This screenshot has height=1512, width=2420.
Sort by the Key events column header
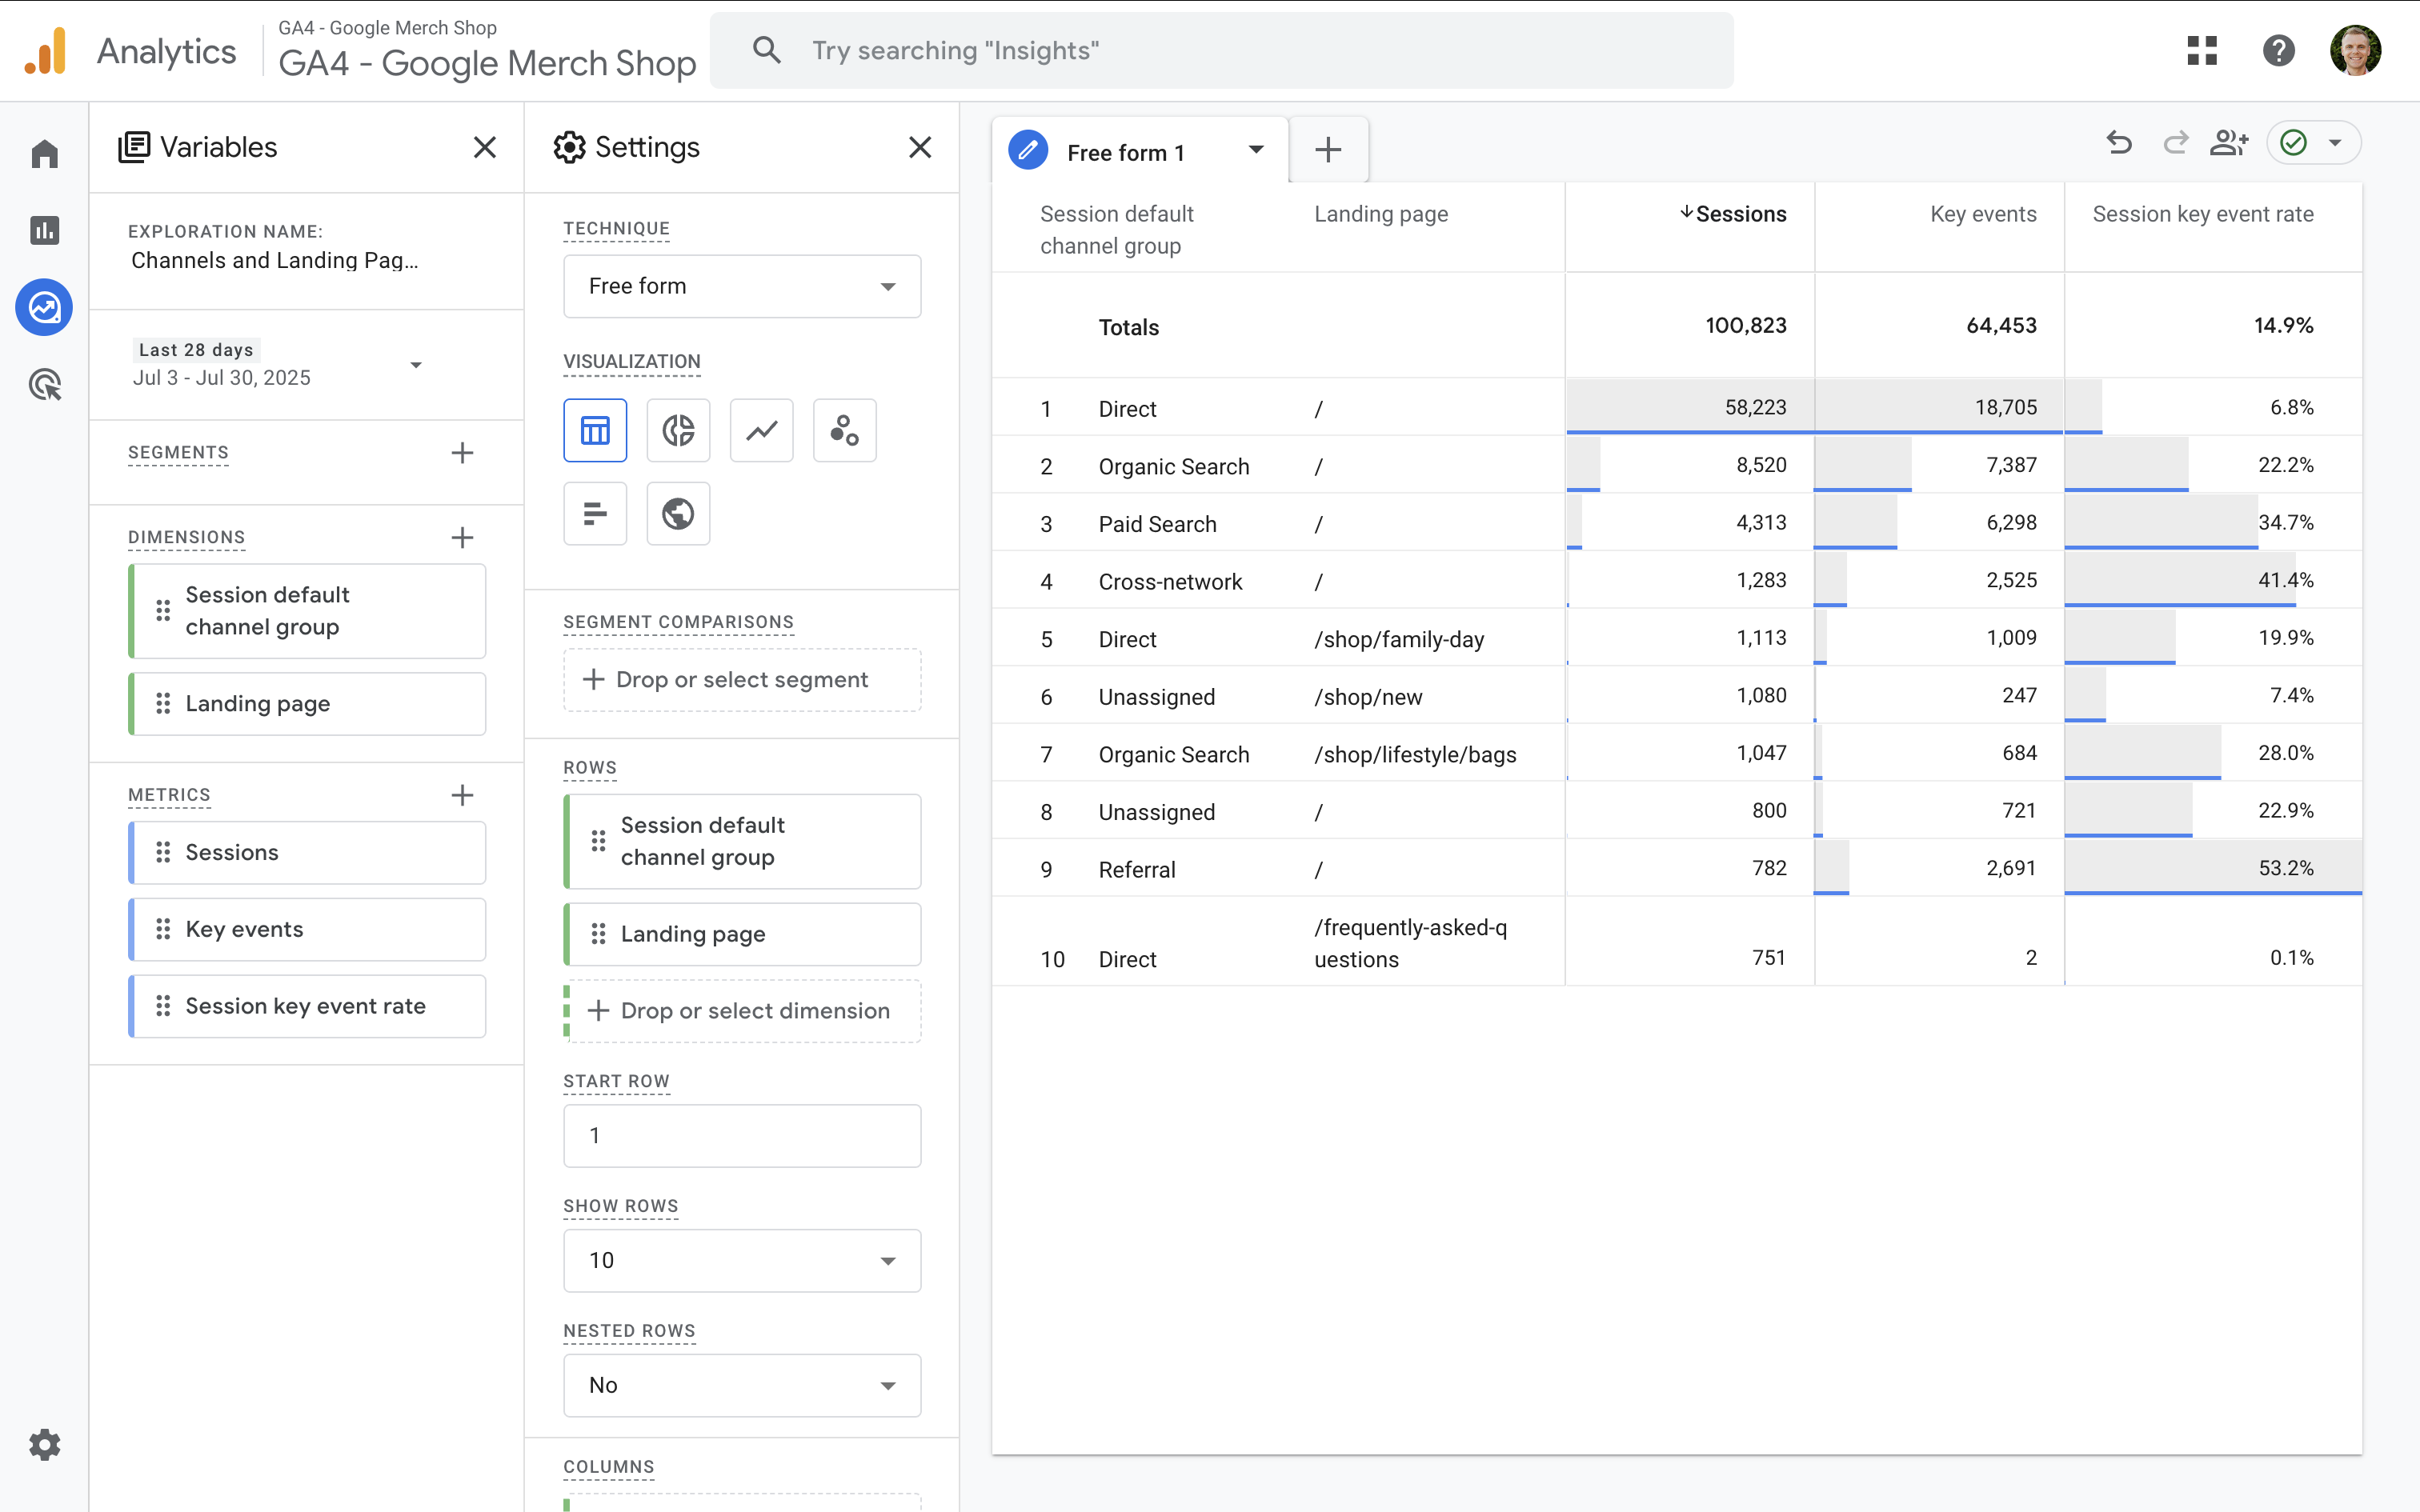coord(1983,214)
